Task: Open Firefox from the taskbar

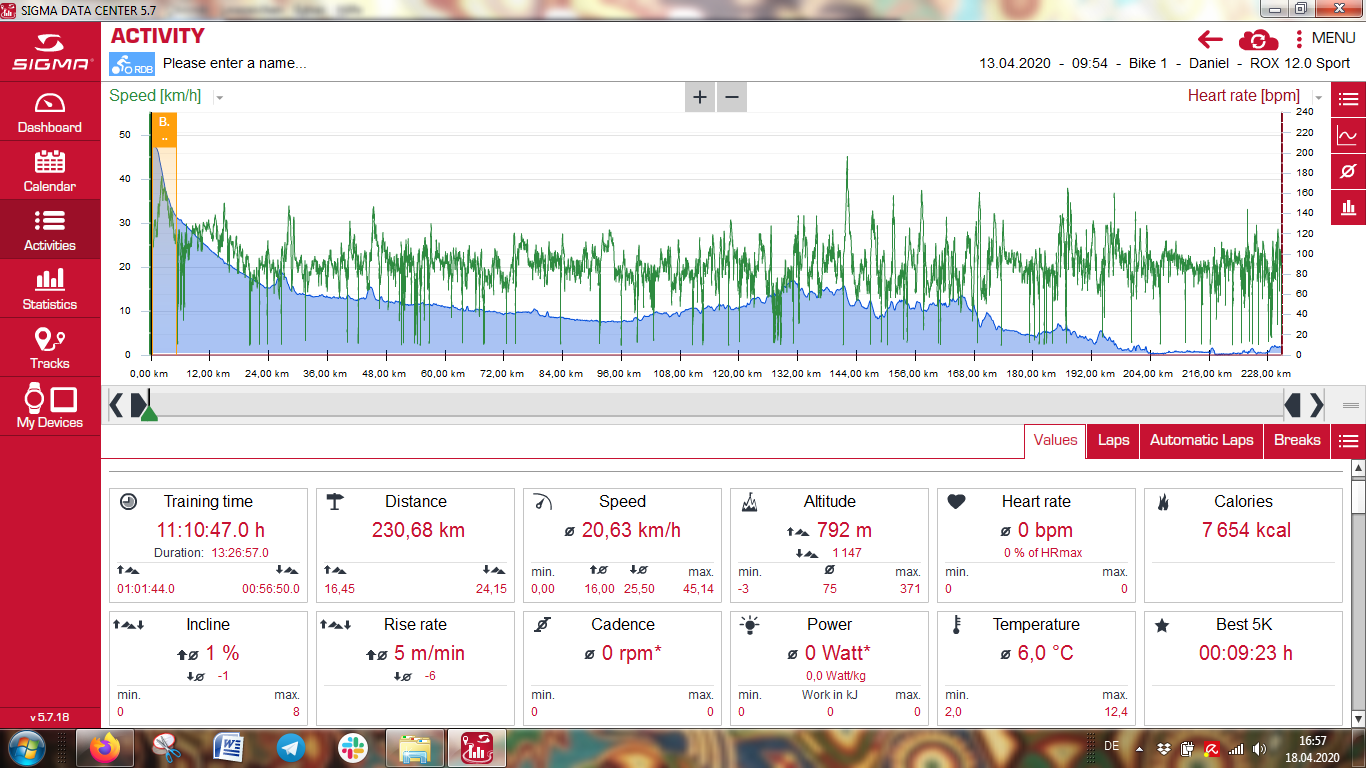Action: click(103, 748)
